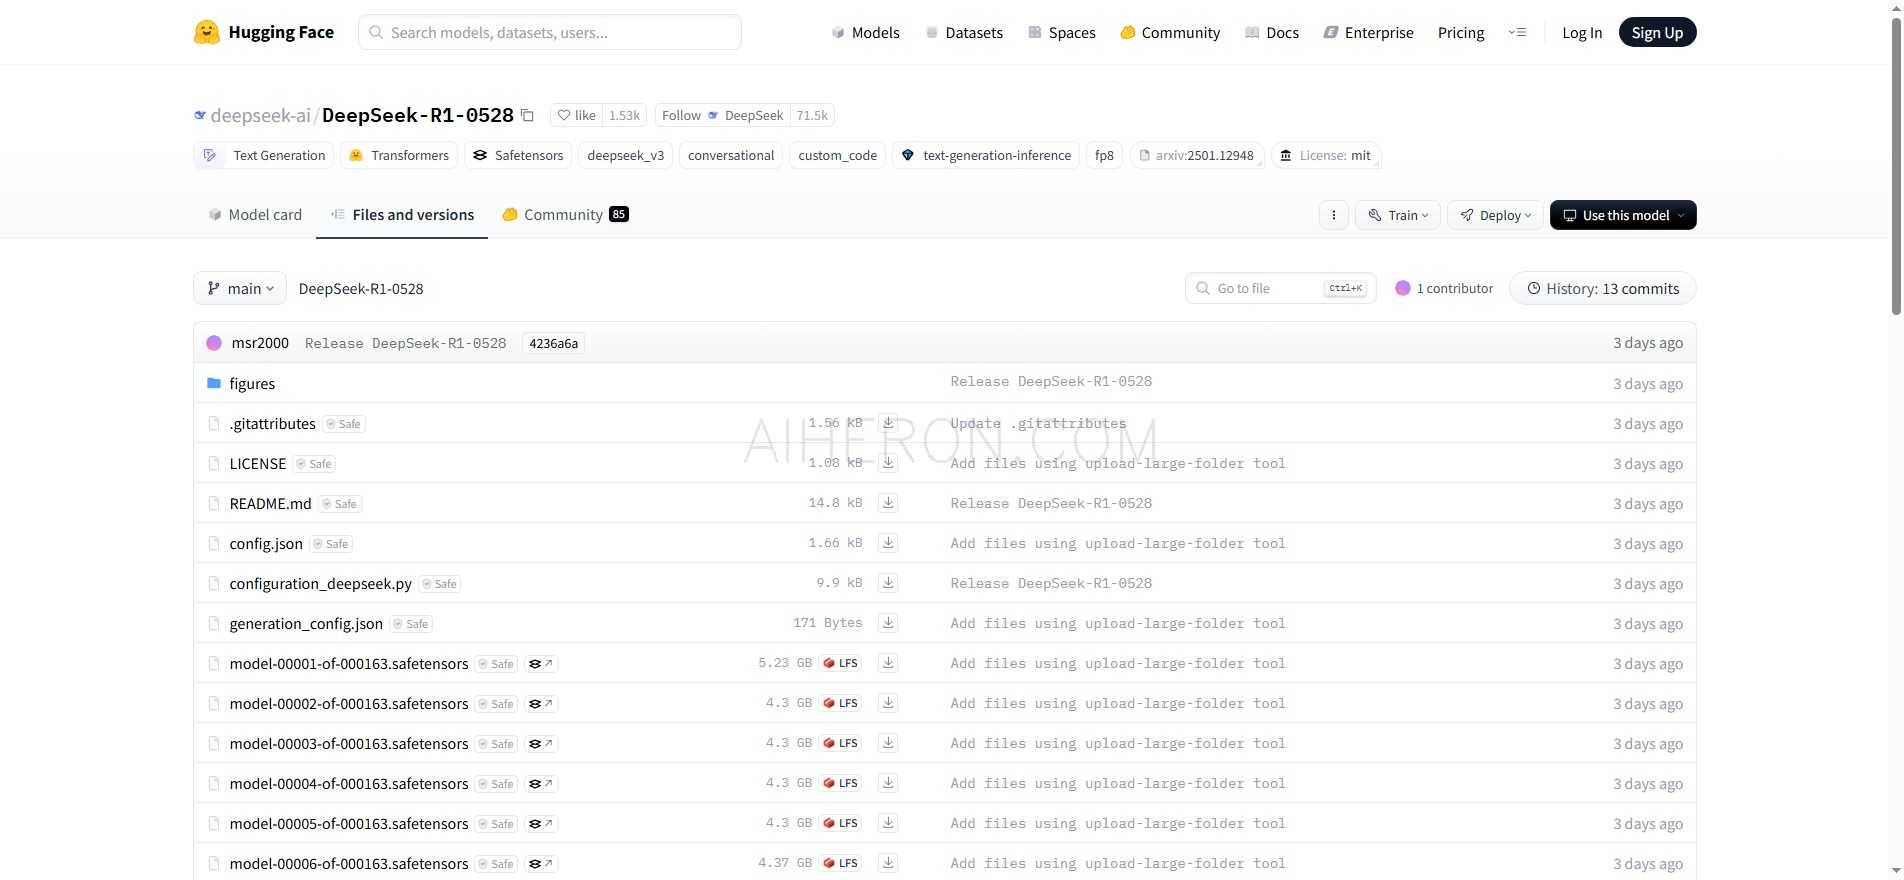Image resolution: width=1904 pixels, height=880 pixels.
Task: Click the Safetensors tag
Action: coord(518,155)
